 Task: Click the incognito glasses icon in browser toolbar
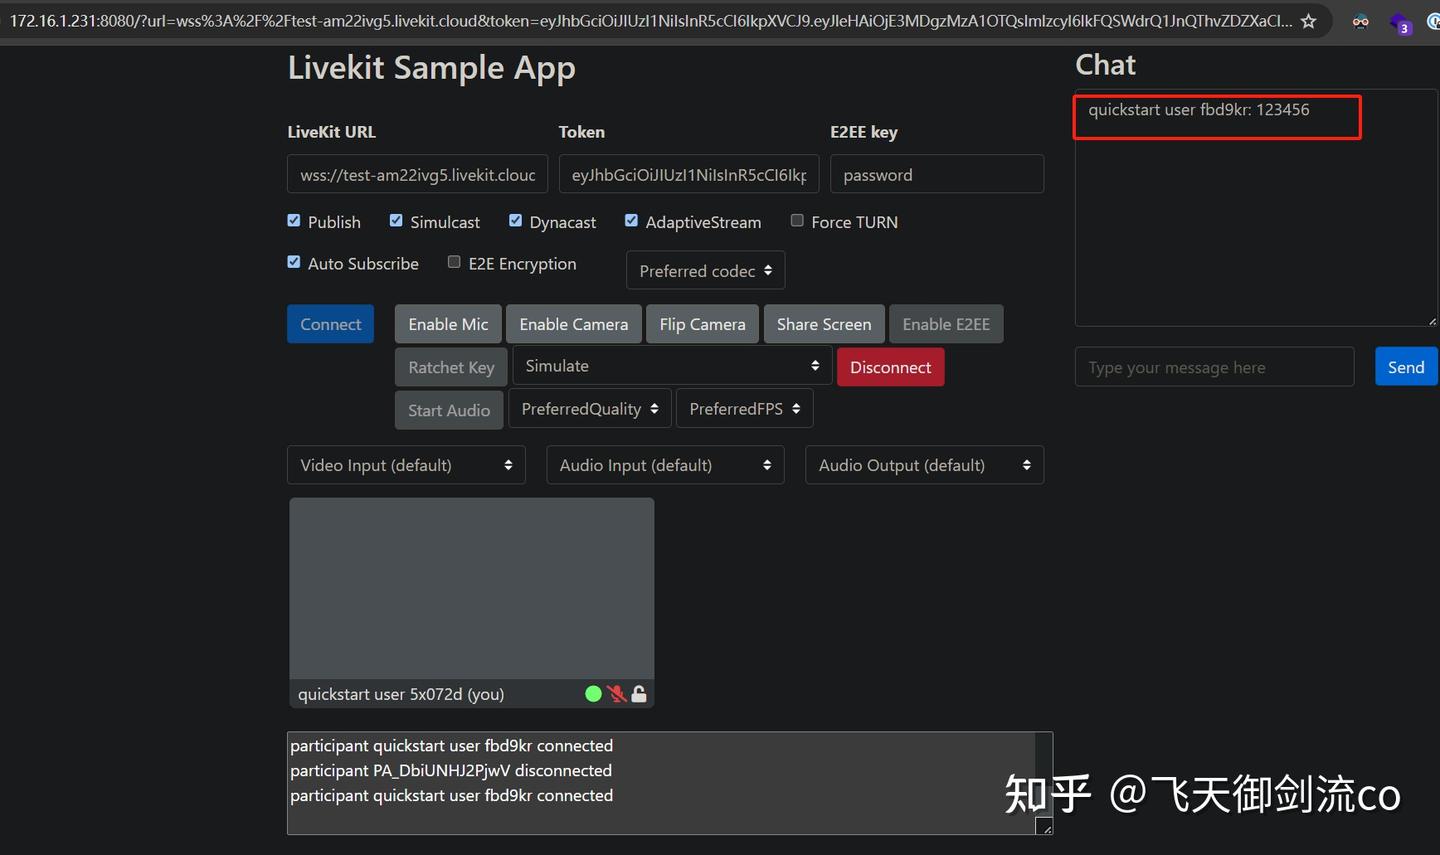click(x=1360, y=21)
